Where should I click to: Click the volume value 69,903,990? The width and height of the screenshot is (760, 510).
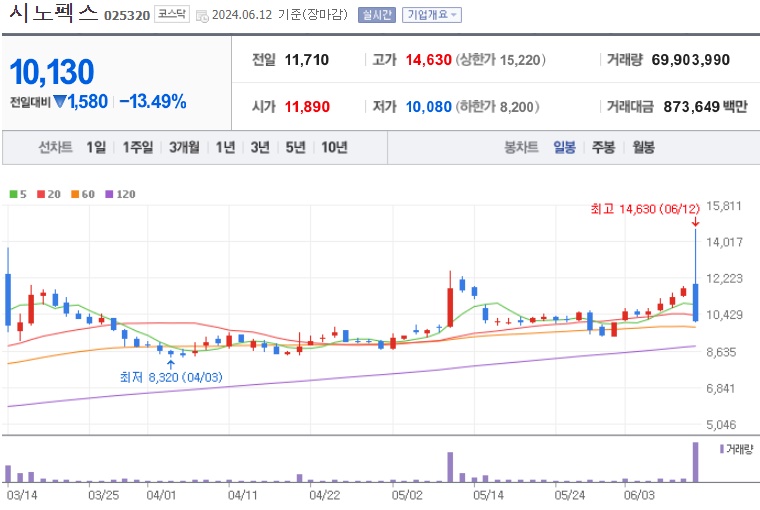pos(691,60)
